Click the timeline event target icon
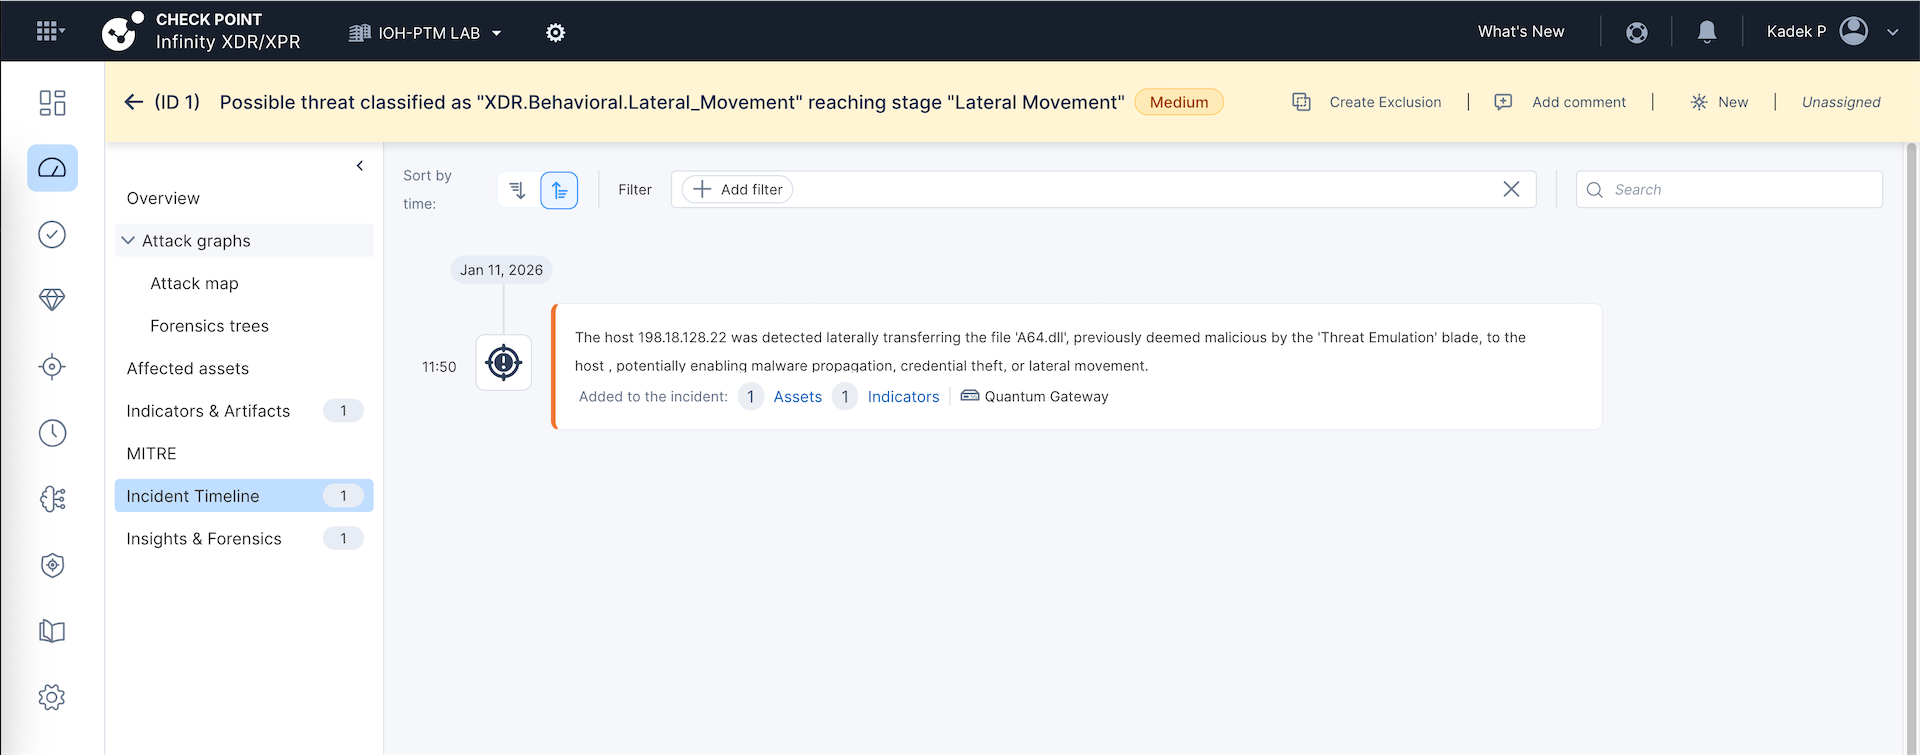 [x=503, y=363]
